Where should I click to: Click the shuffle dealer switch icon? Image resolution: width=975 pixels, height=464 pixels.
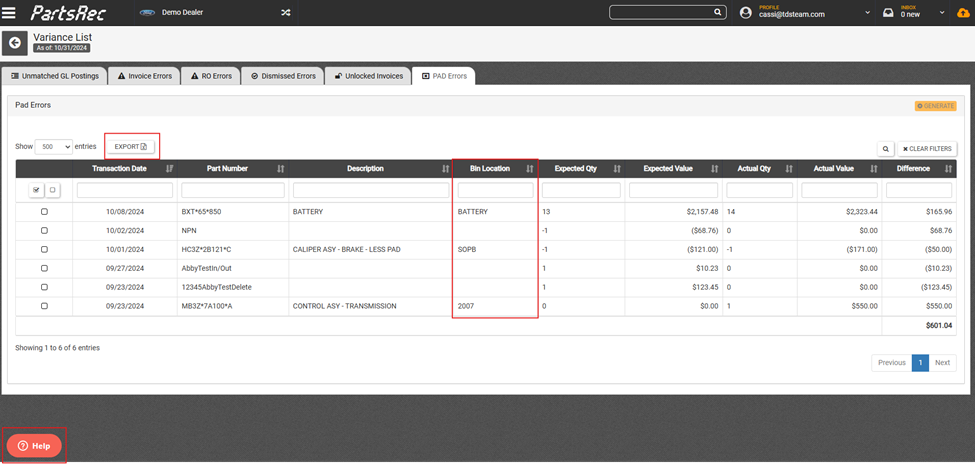(x=285, y=12)
